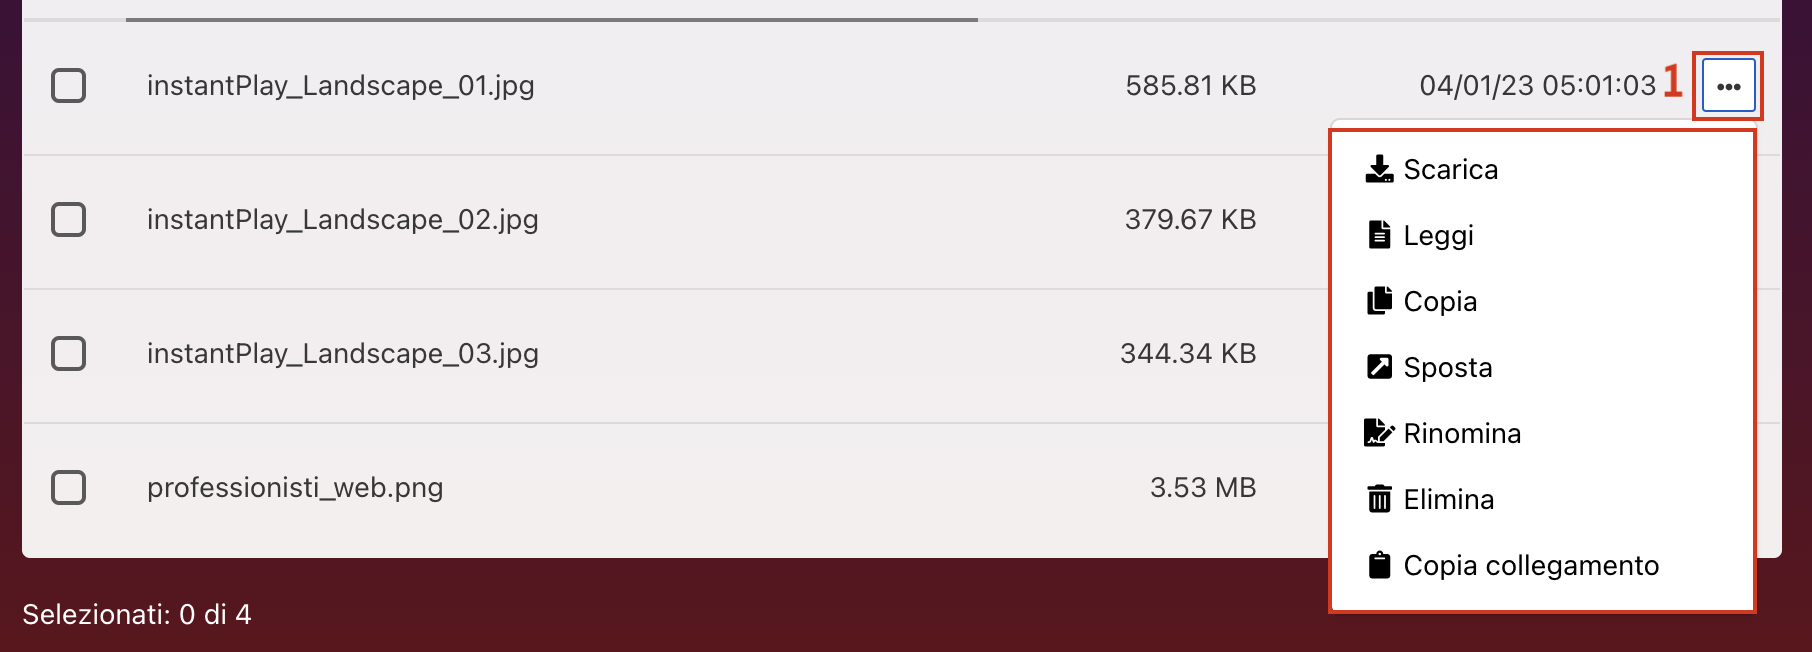Click the Copia duplicate icon
Image resolution: width=1812 pixels, height=652 pixels.
[x=1379, y=301]
